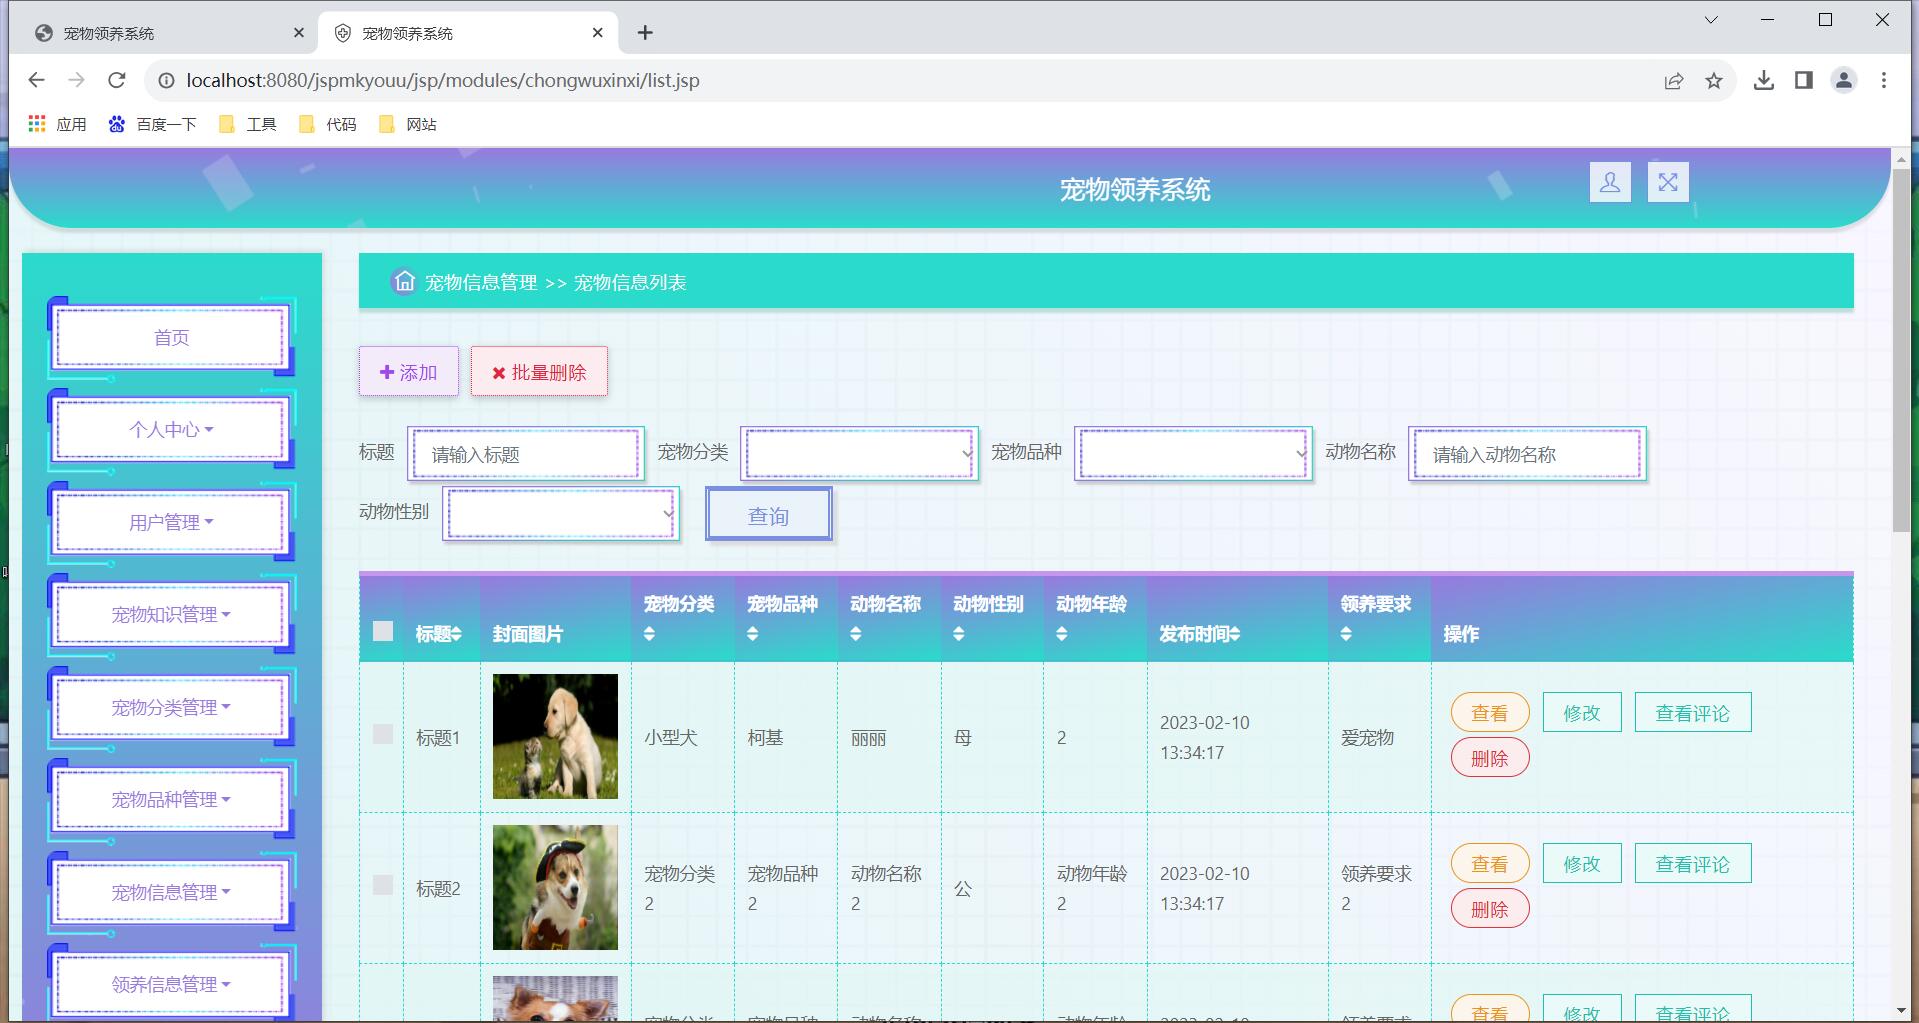Expand the 领养信息管理 sidebar menu
Viewport: 1919px width, 1023px height.
[171, 984]
